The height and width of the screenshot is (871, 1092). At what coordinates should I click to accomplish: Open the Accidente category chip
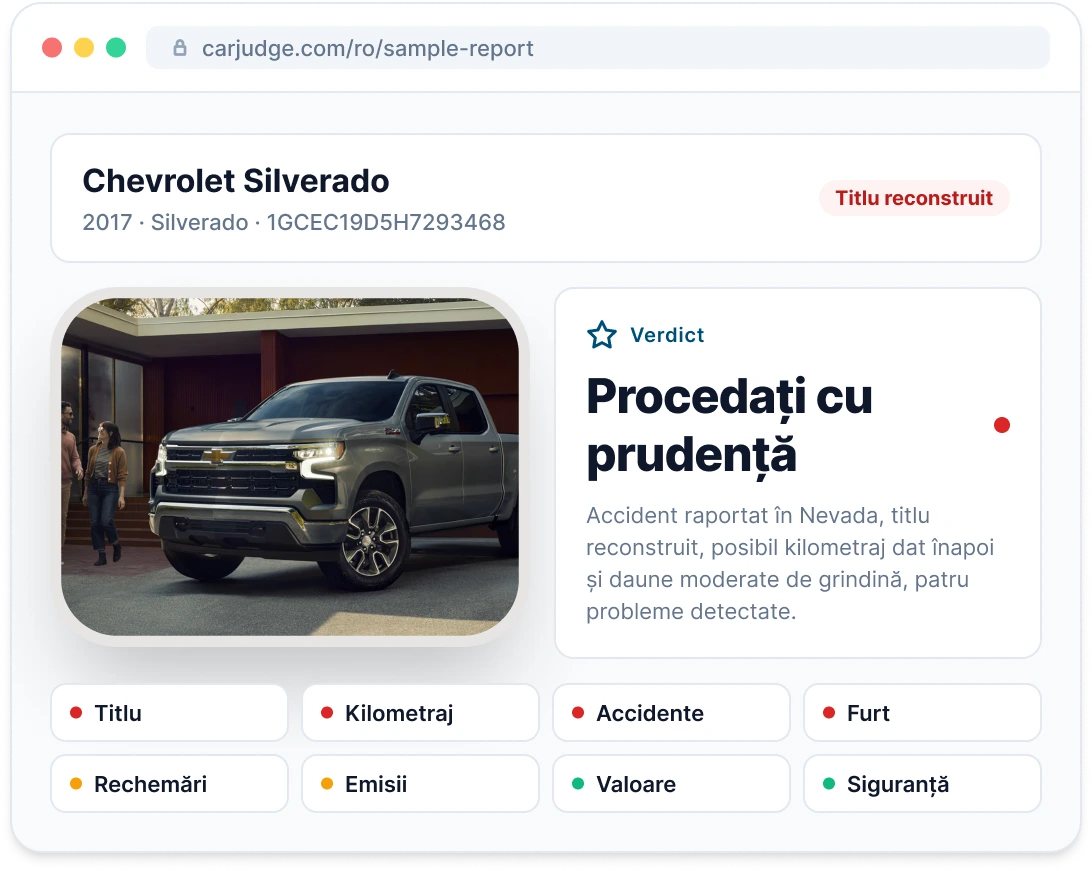pyautogui.click(x=671, y=713)
